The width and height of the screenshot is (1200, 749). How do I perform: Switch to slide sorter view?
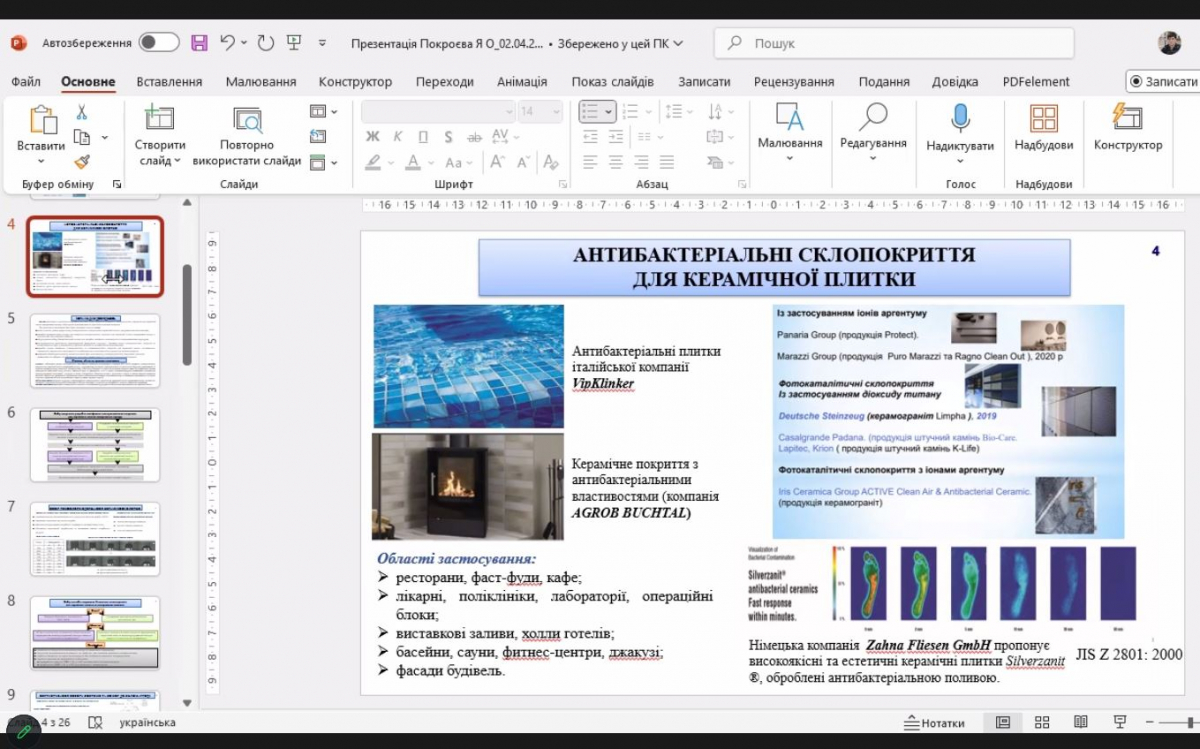point(1042,722)
